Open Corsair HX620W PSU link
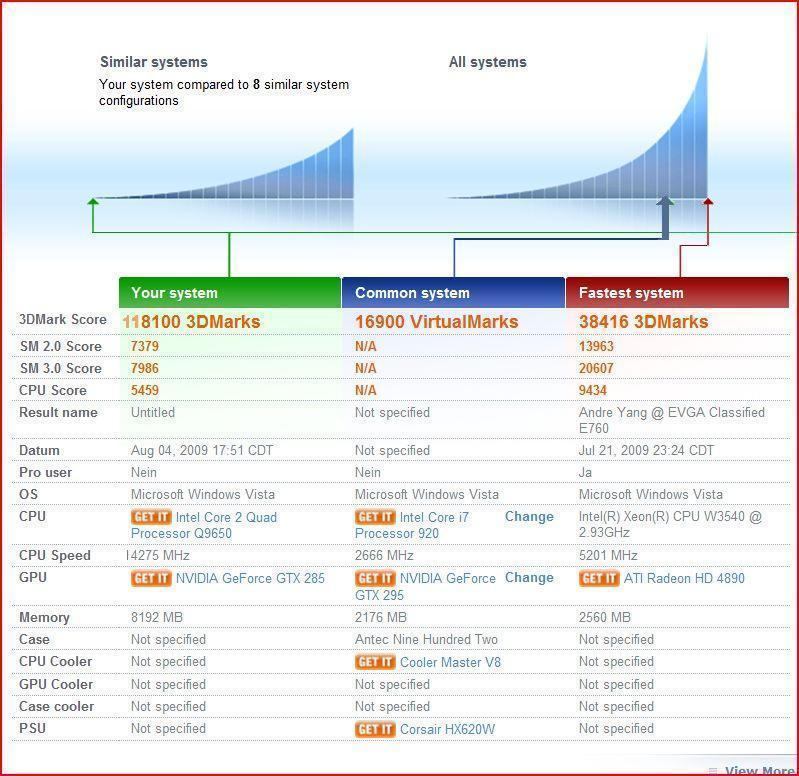This screenshot has height=776, width=799. [447, 729]
